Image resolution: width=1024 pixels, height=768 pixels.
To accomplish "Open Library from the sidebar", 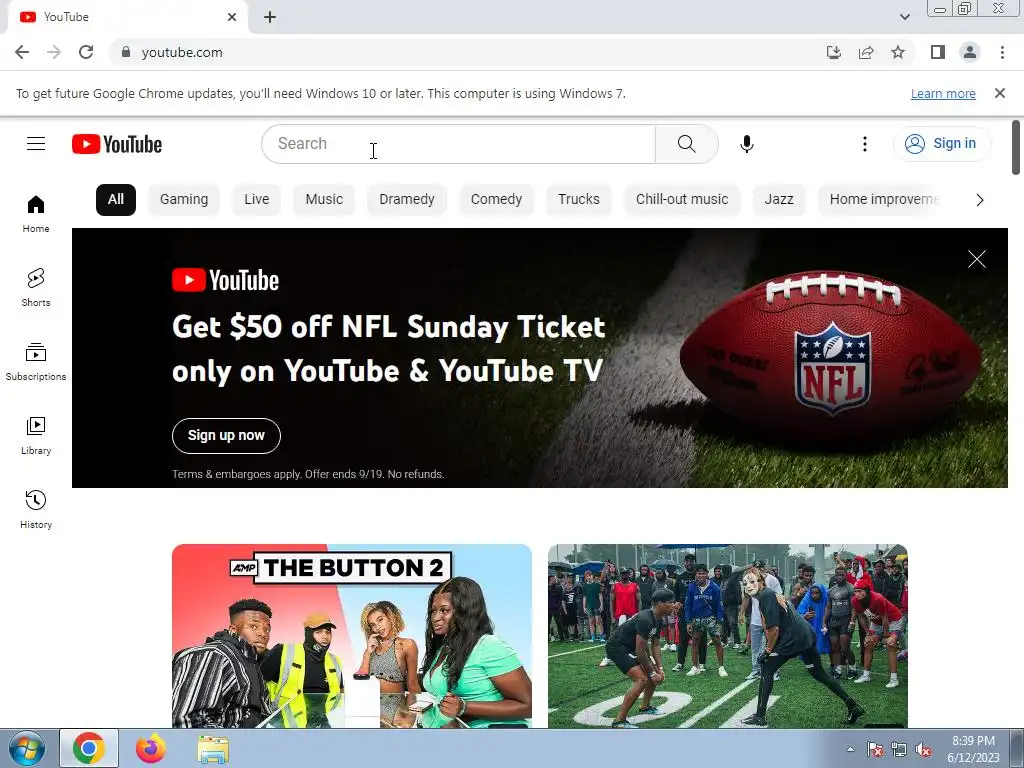I will (x=36, y=436).
